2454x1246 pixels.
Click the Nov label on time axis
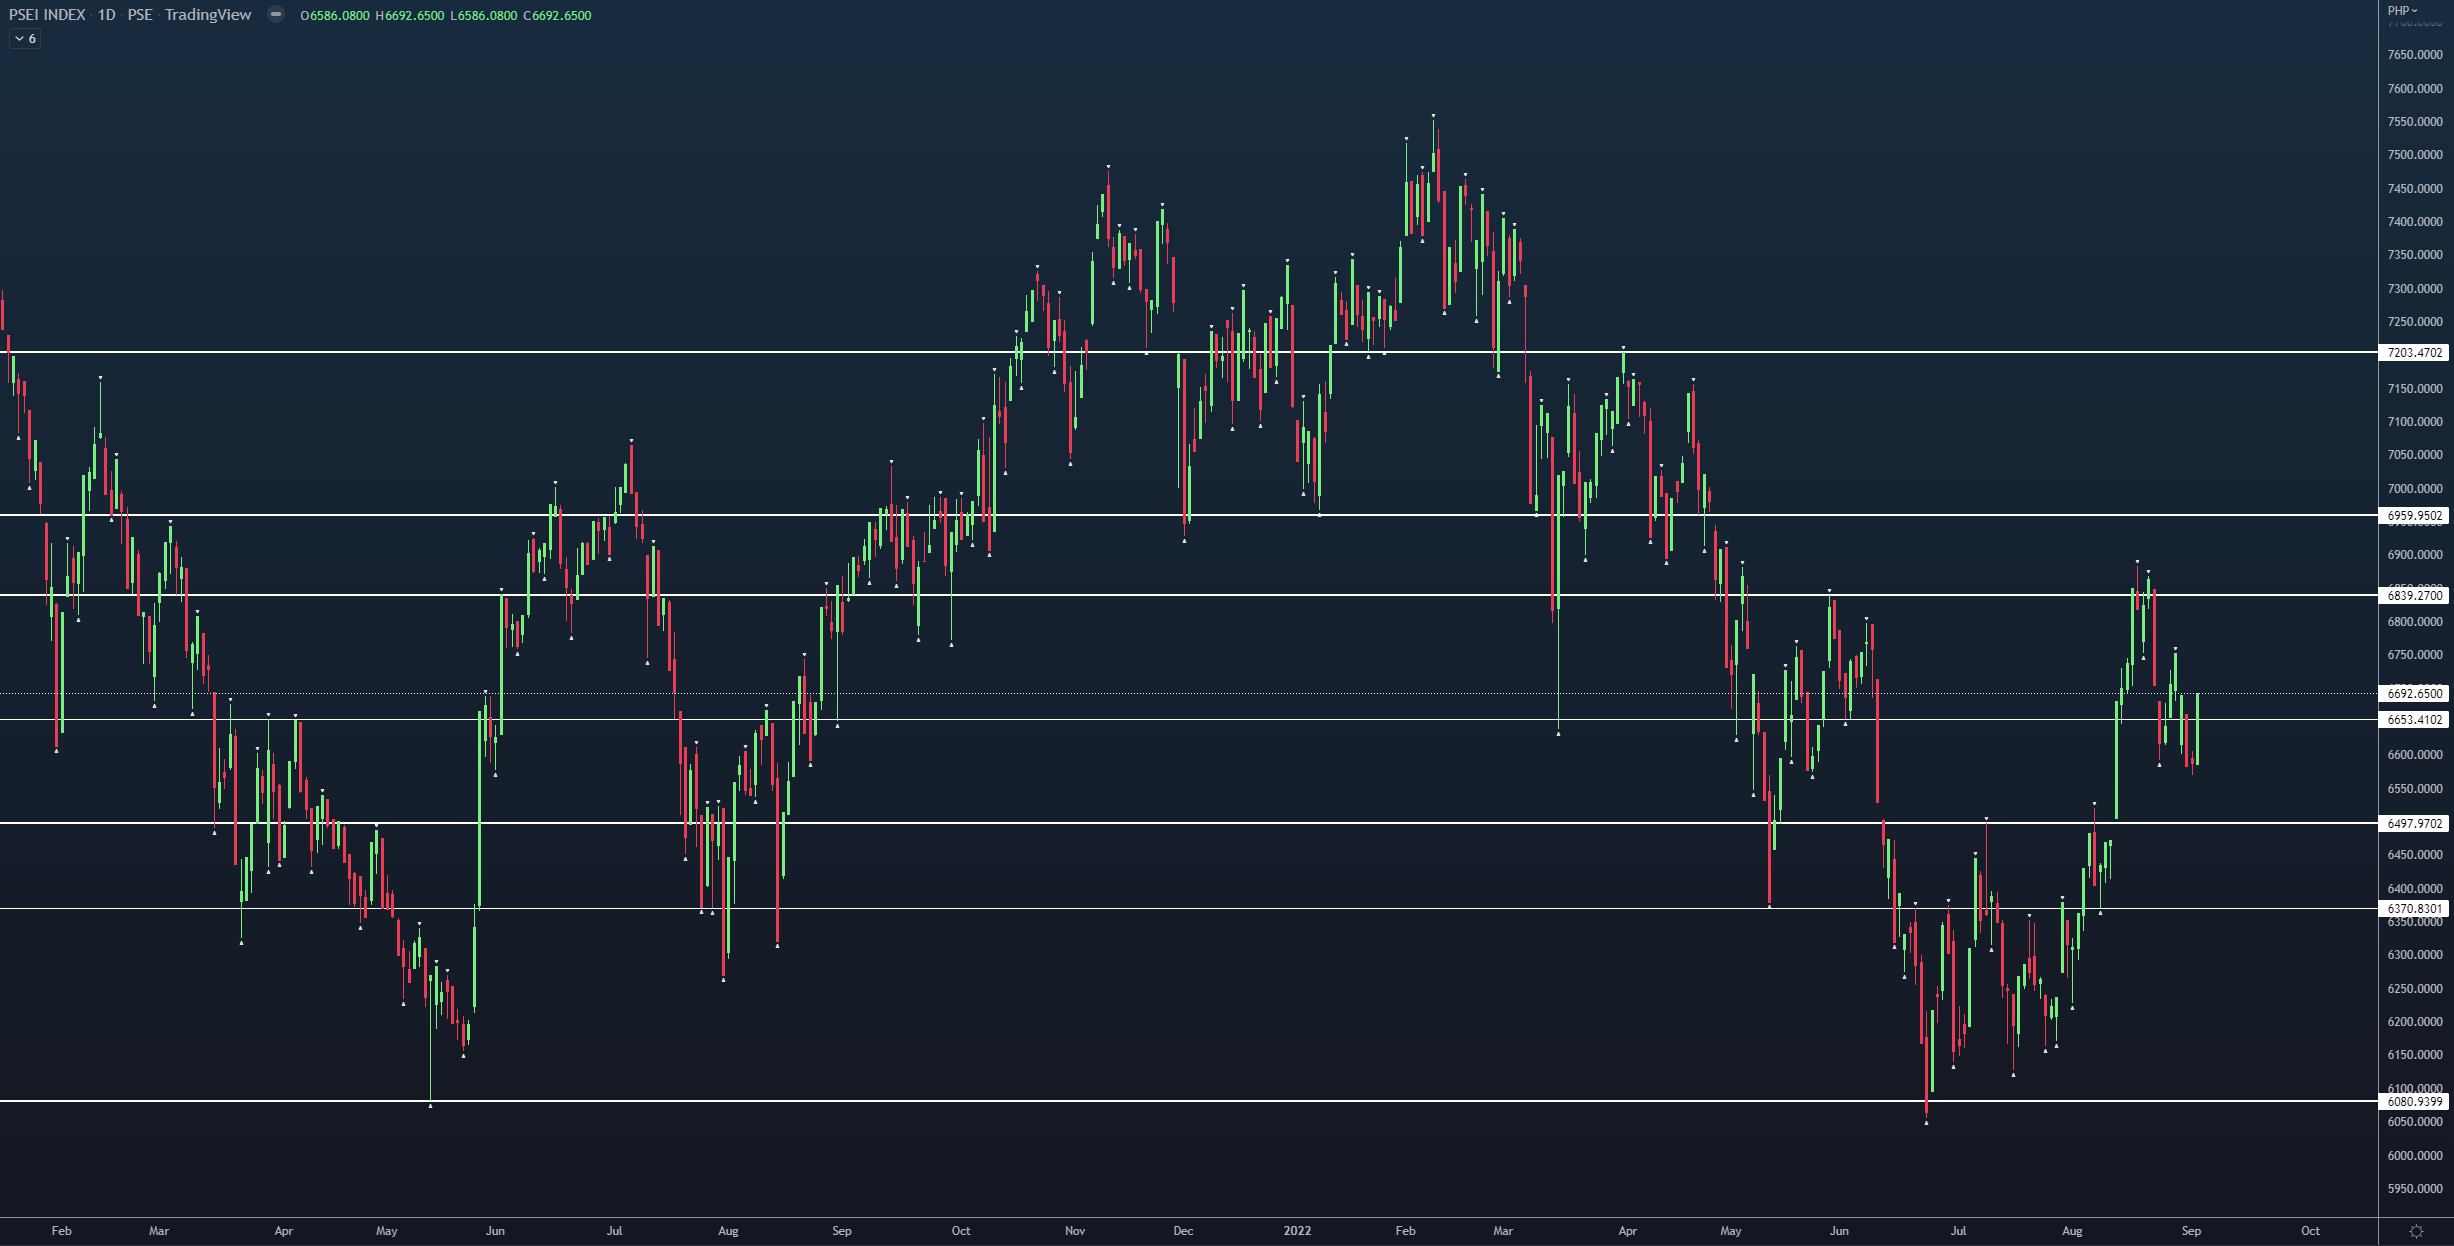pyautogui.click(x=1075, y=1231)
